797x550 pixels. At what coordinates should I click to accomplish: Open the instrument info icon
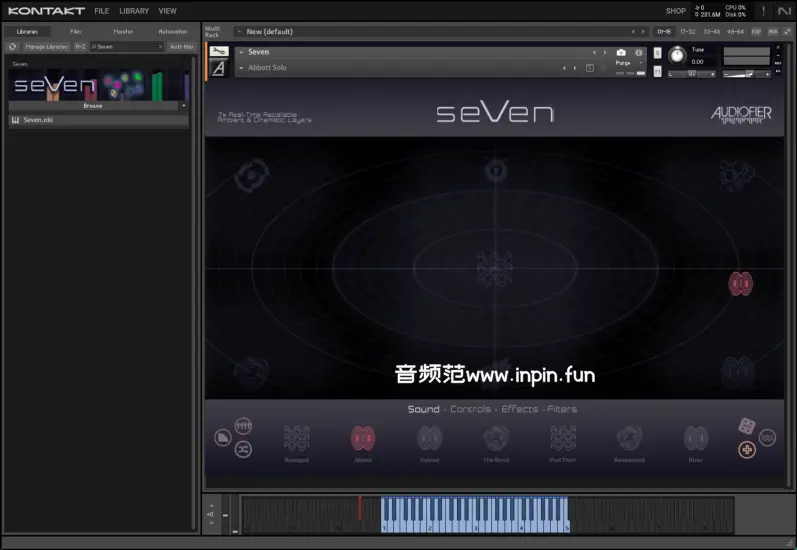pos(638,52)
